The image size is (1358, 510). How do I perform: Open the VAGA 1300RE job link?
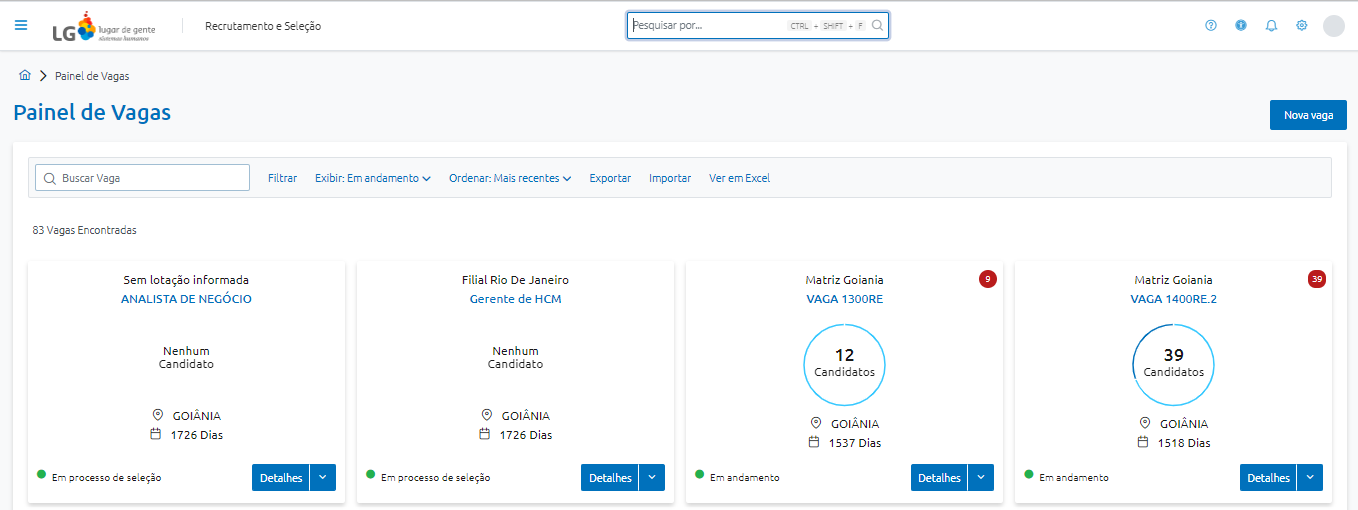pyautogui.click(x=844, y=299)
